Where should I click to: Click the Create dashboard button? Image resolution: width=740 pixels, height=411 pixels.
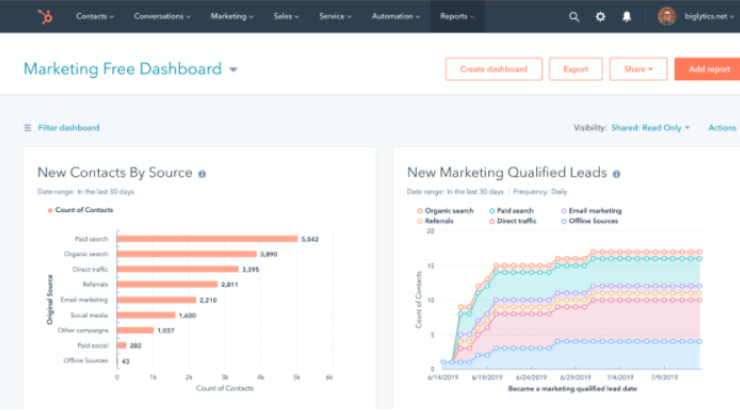(494, 69)
